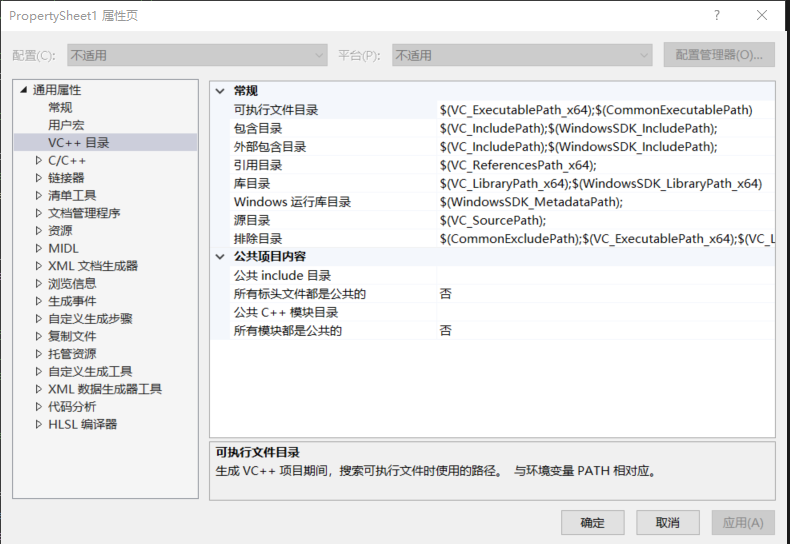Close the PropertySheet1 属性页 dialog
Screen dimensions: 790x544
coord(762,15)
